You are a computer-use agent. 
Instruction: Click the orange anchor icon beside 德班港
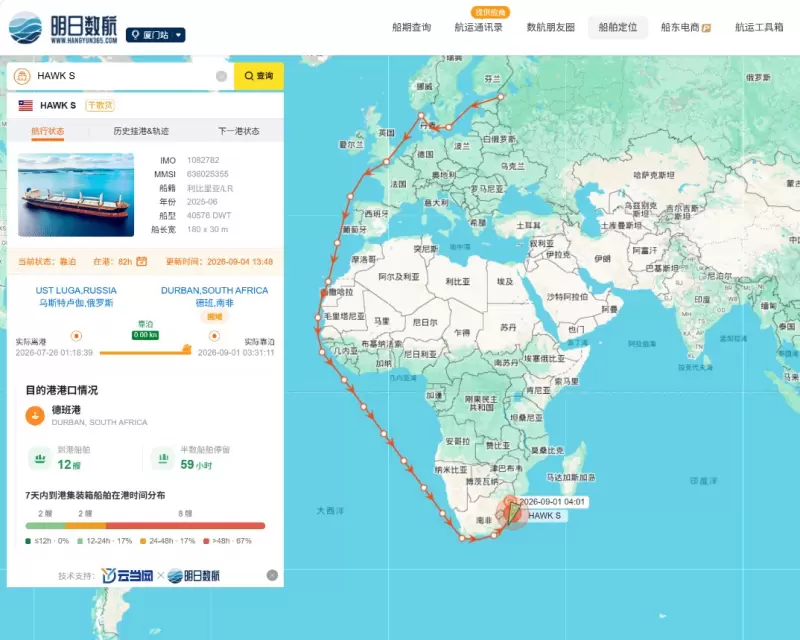tap(35, 415)
